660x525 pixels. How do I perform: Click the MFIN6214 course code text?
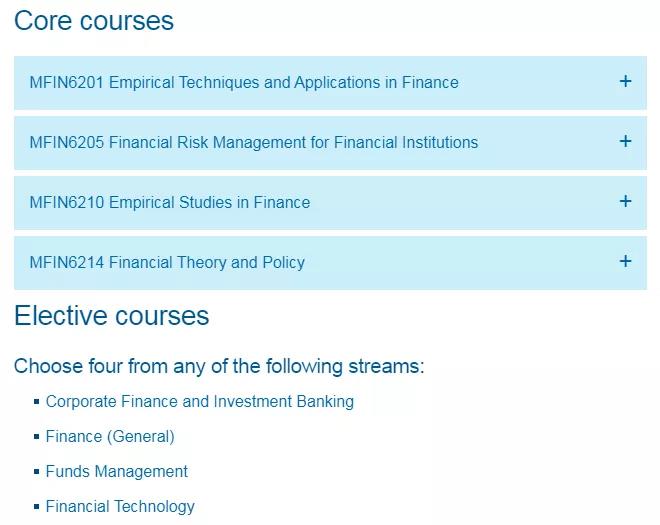[x=67, y=262]
